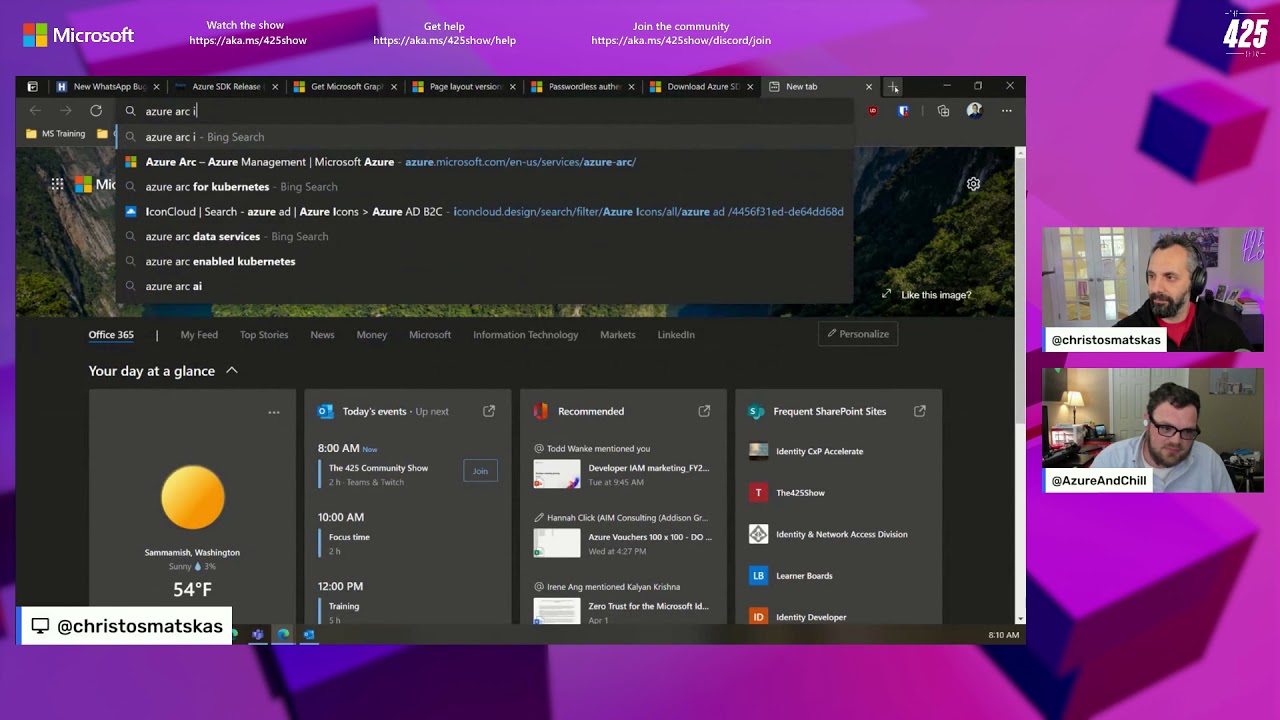Choose the Azure Arc – Azure Management suggestion
The height and width of the screenshot is (720, 1280).
[485, 162]
